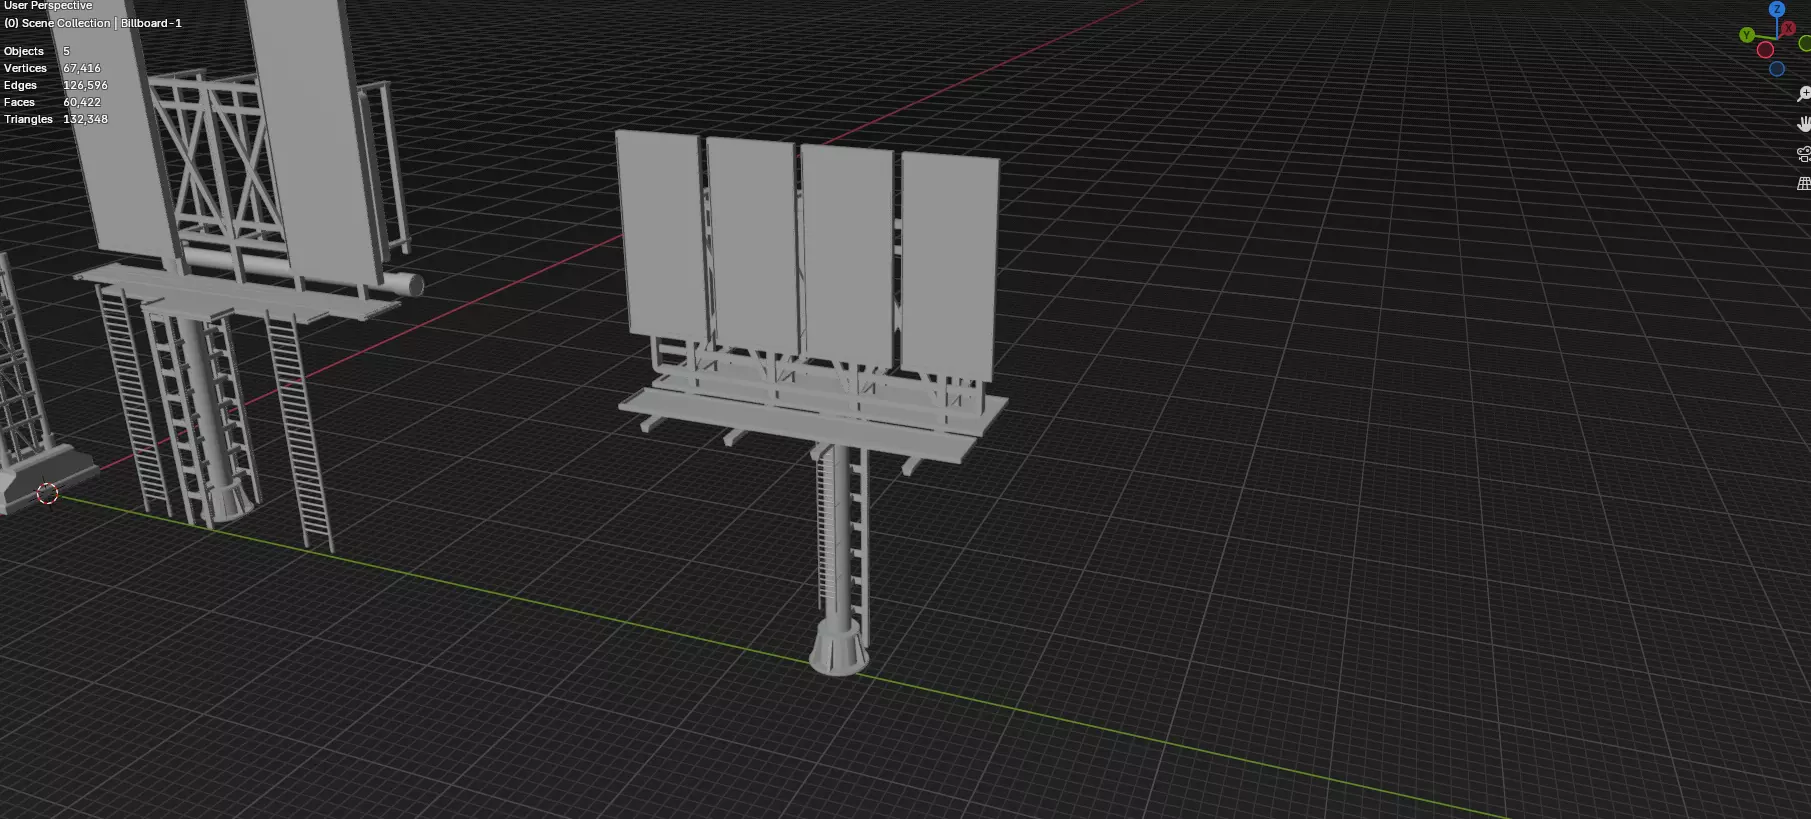
Task: Click the blue Z axis gizmo handle
Action: (1777, 9)
